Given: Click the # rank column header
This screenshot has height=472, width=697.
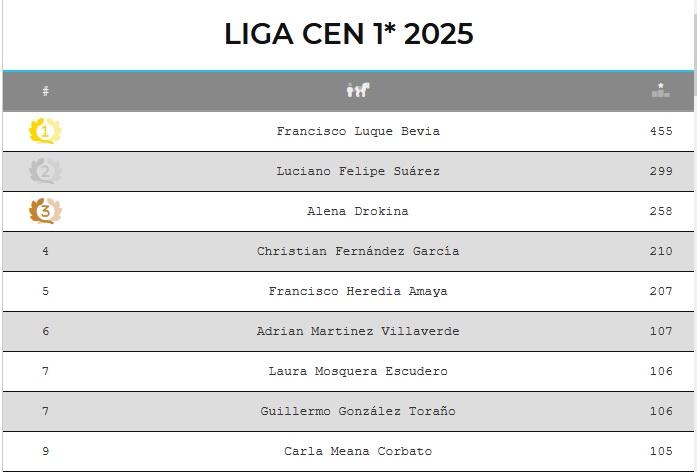Looking at the screenshot, I should click(x=45, y=91).
